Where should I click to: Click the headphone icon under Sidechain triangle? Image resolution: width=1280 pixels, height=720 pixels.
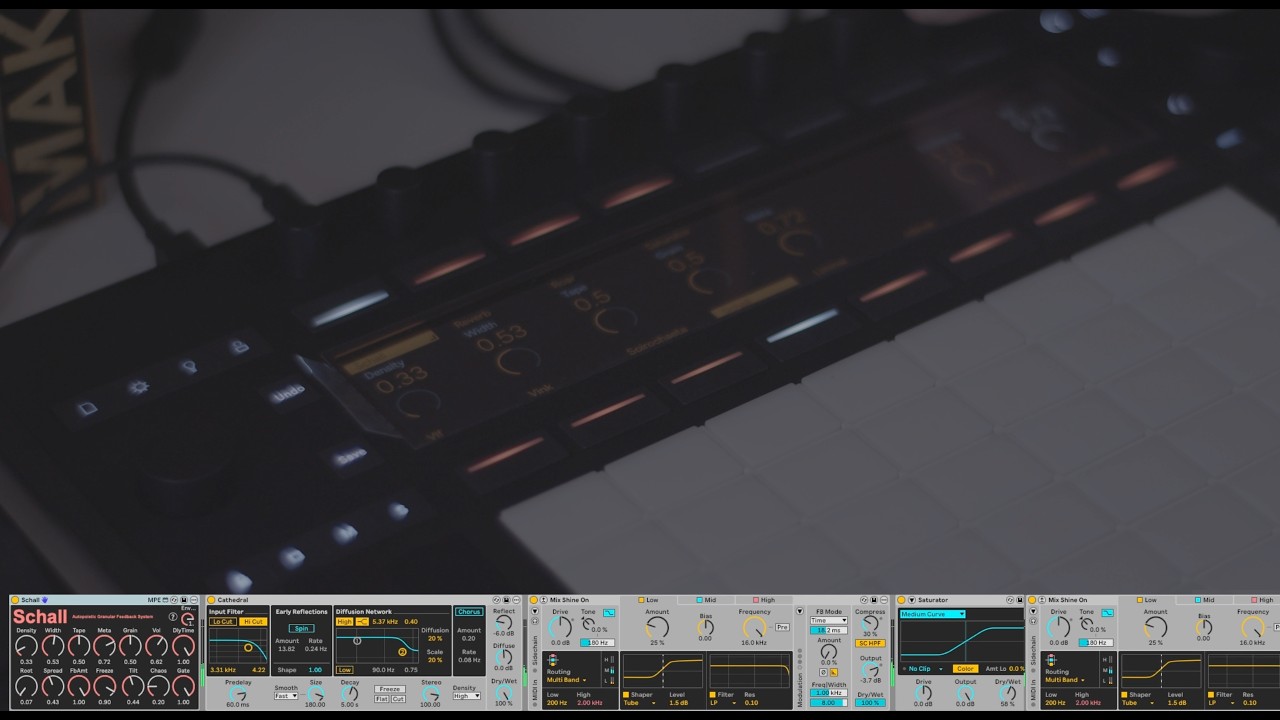coord(534,620)
